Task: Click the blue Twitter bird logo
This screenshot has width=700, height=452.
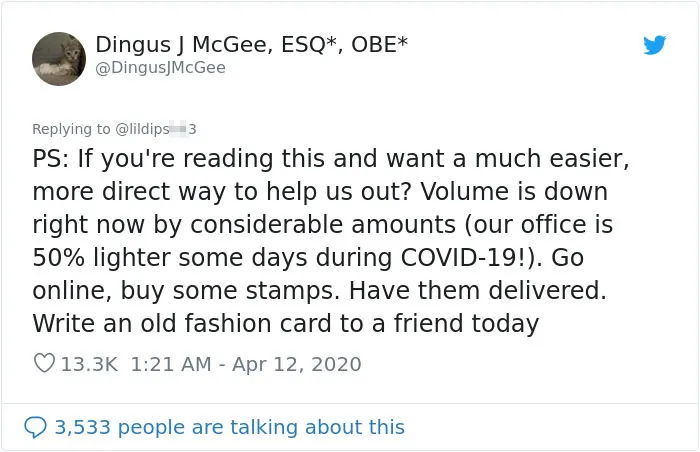Action: (x=654, y=45)
